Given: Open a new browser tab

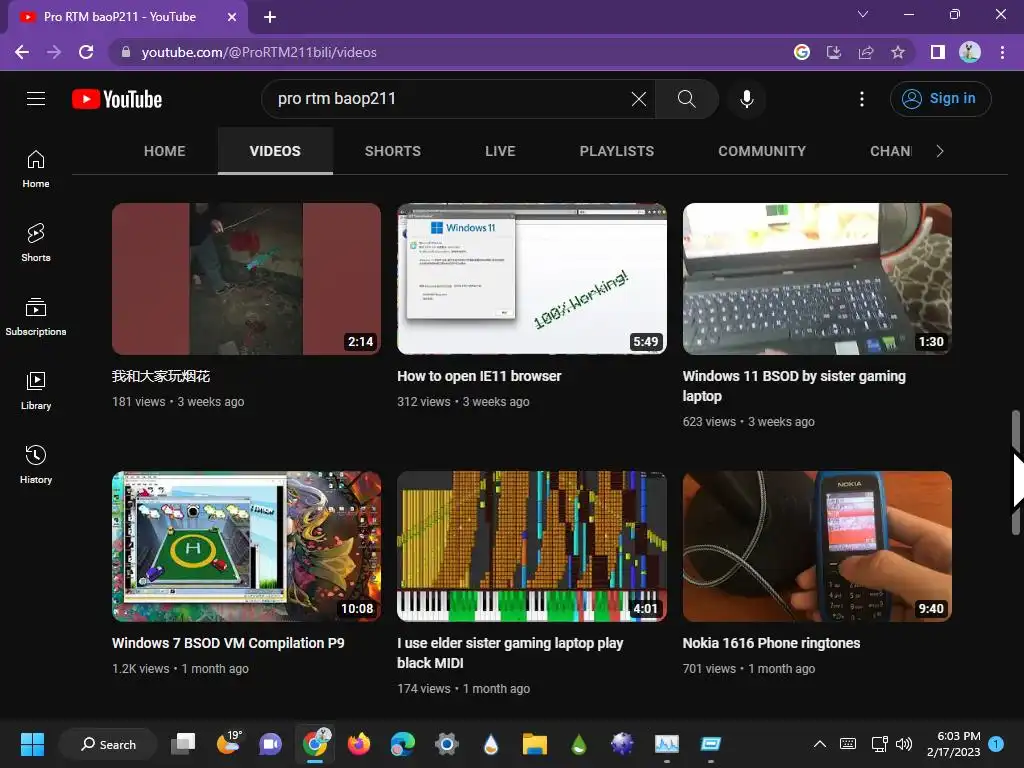Looking at the screenshot, I should coord(270,17).
